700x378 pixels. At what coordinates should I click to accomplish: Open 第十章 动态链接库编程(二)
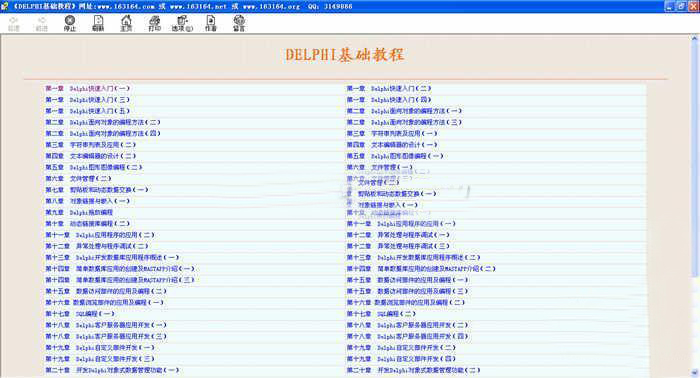pyautogui.click(x=88, y=224)
